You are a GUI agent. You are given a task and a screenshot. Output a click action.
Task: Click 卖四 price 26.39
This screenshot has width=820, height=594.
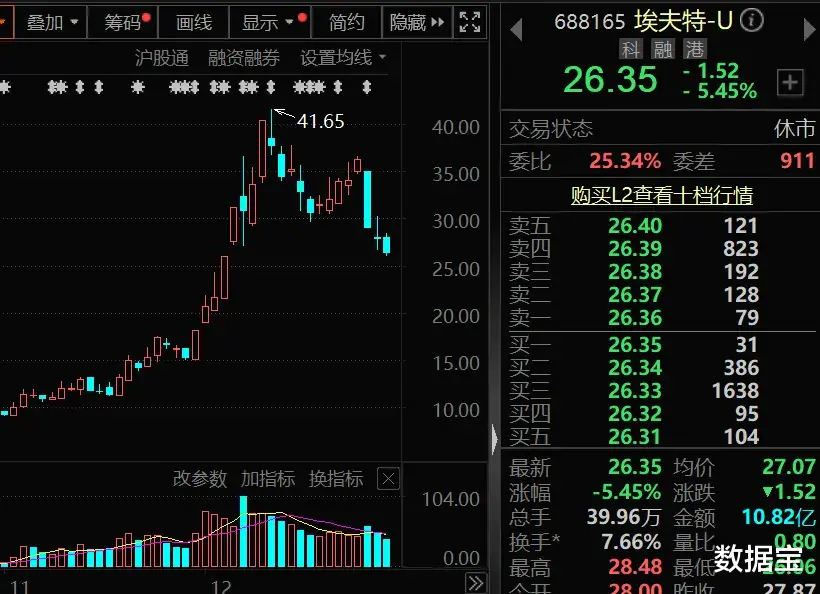click(x=635, y=249)
